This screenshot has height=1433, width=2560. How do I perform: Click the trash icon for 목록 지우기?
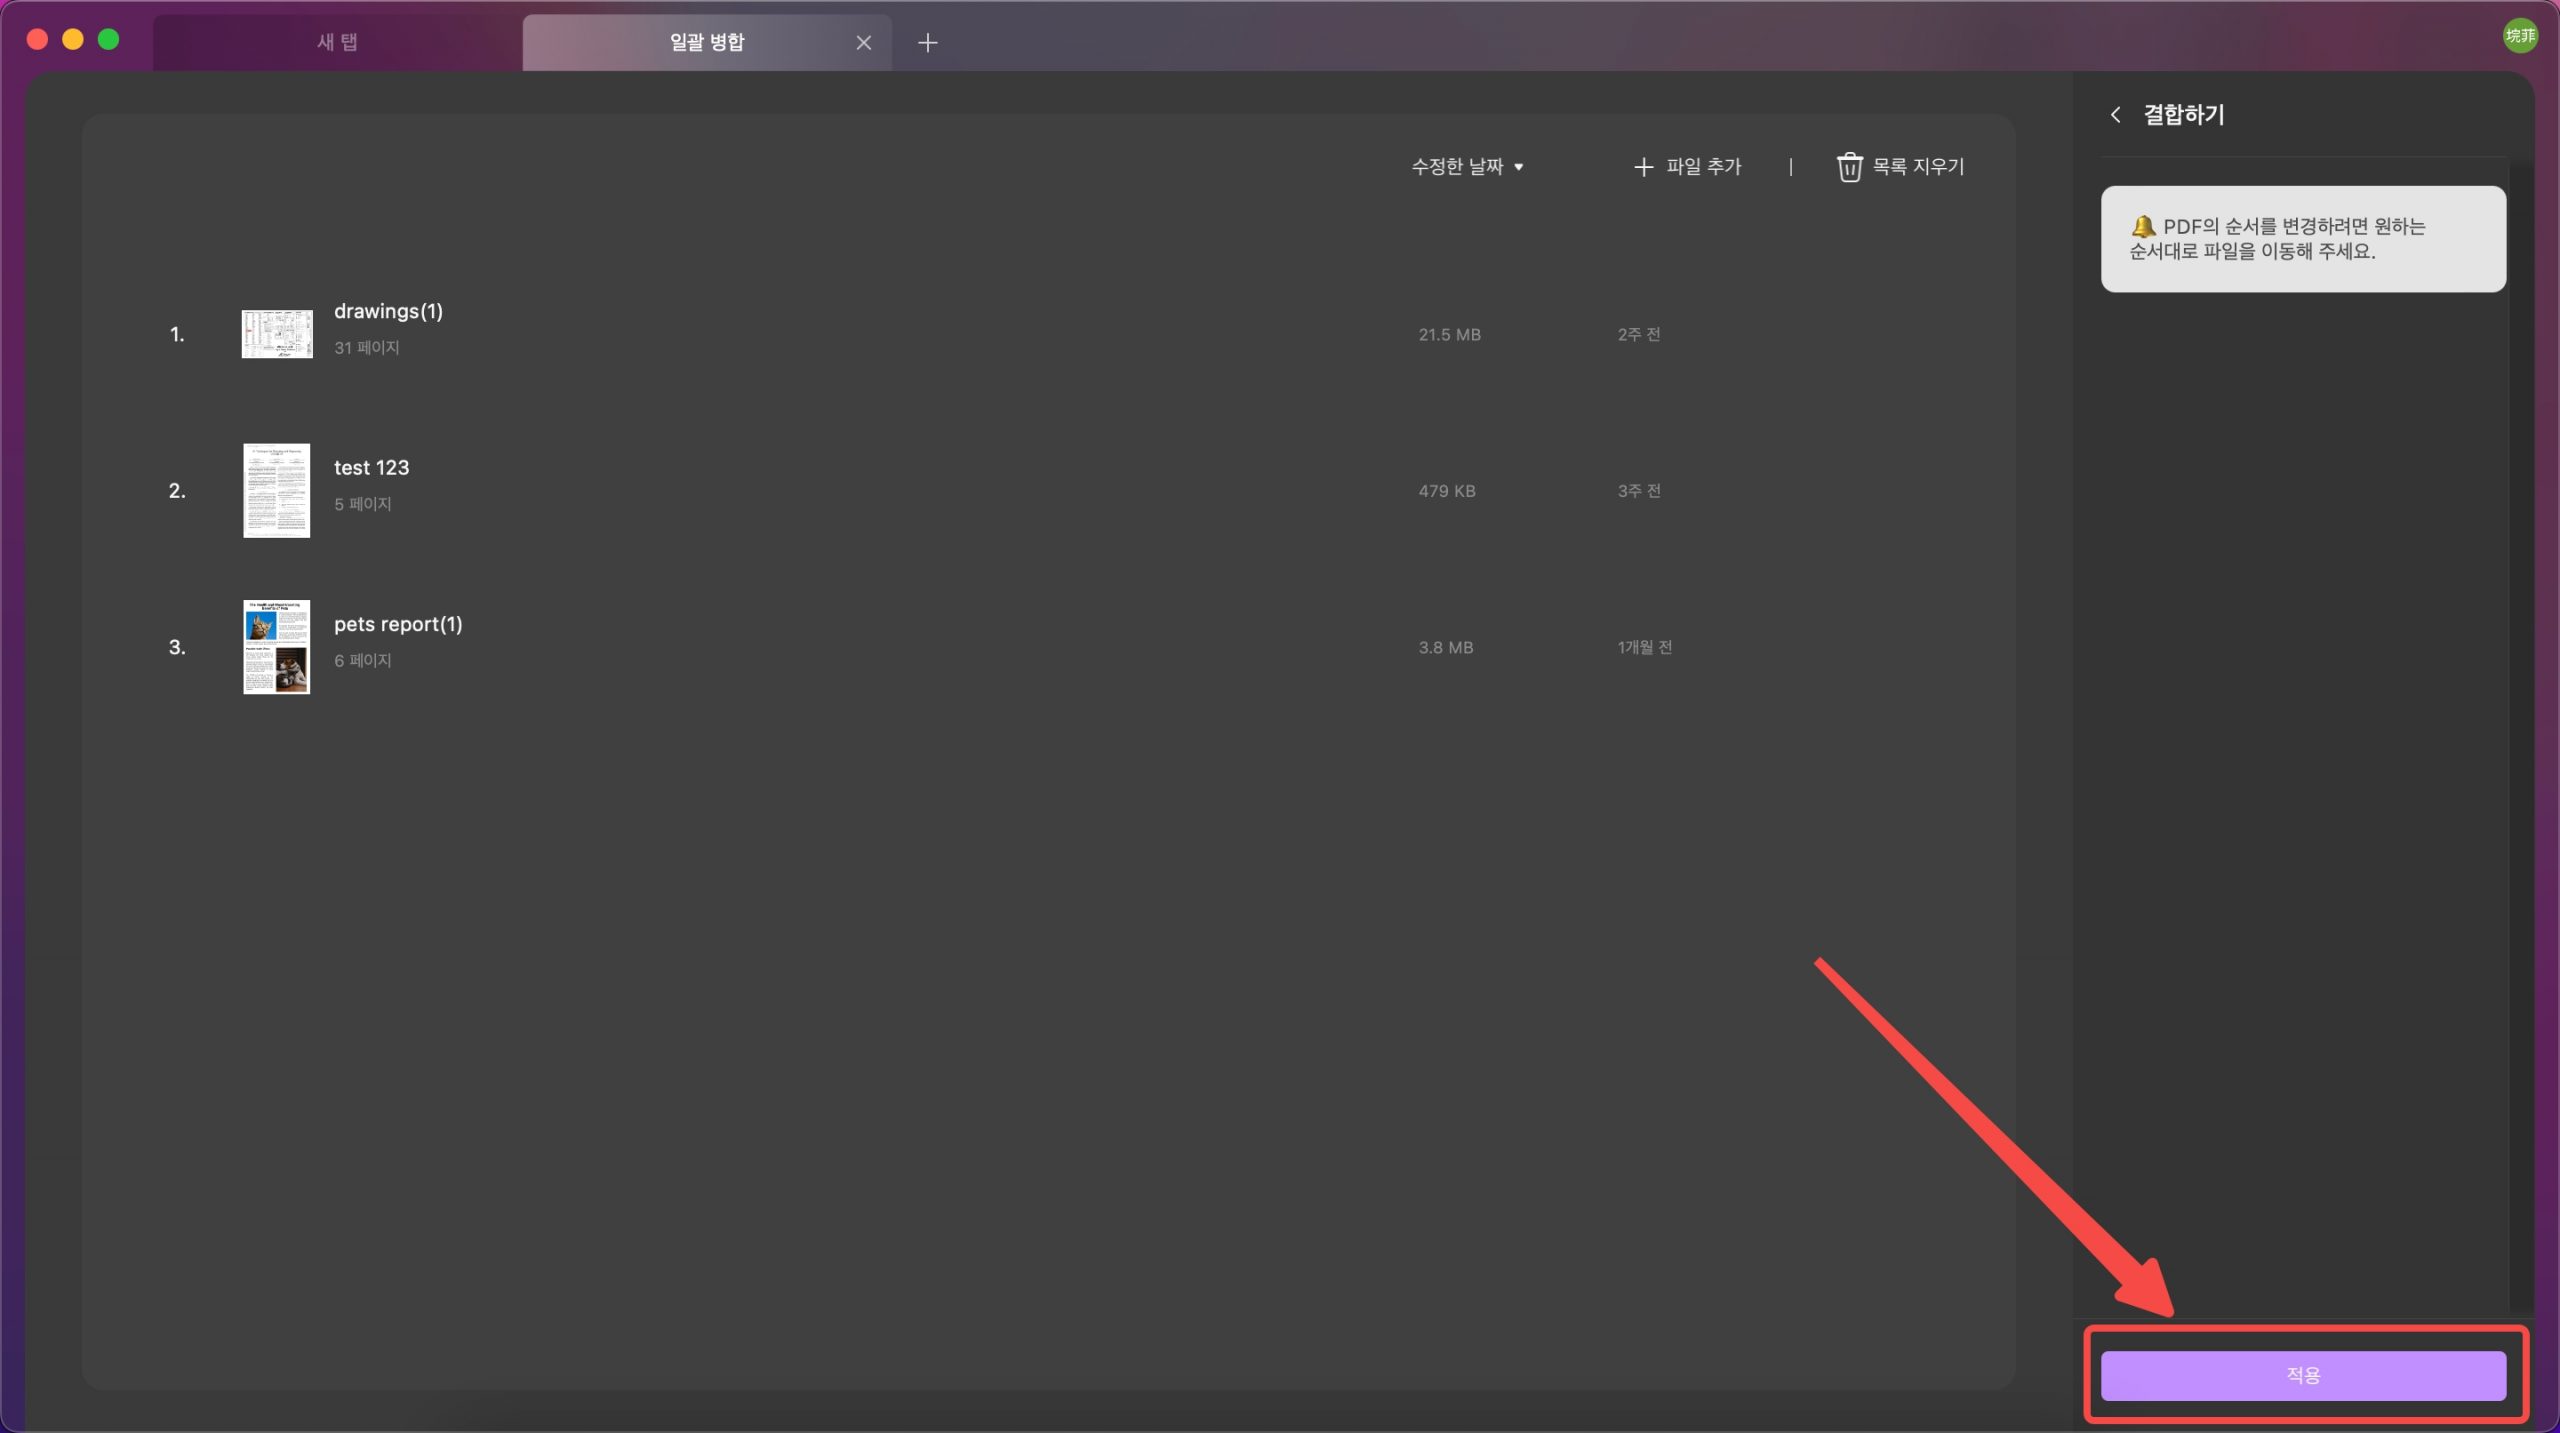click(x=1849, y=167)
